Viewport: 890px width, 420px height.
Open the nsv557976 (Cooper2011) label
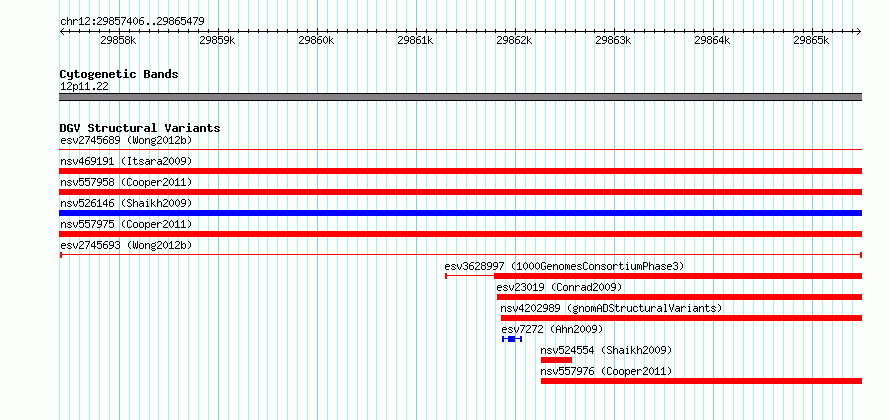pyautogui.click(x=606, y=371)
